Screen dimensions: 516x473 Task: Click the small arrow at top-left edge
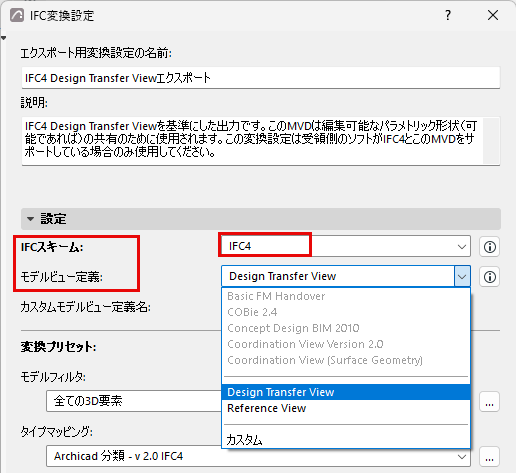pos(3,38)
